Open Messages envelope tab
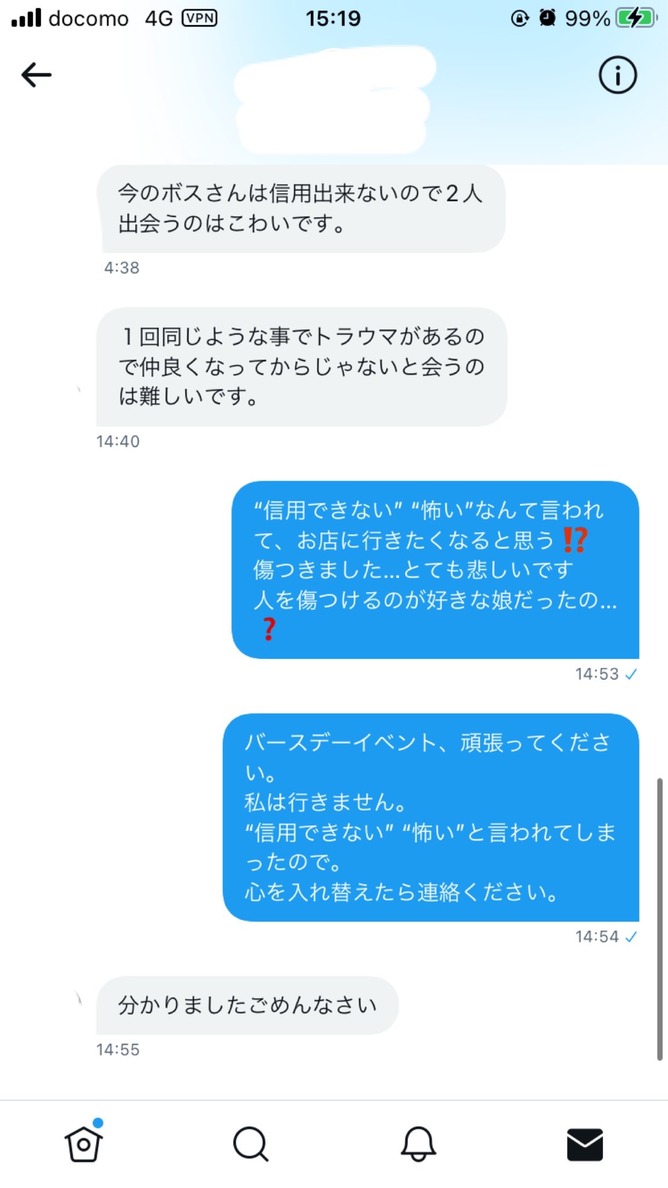668x1188 pixels. pyautogui.click(x=585, y=1144)
